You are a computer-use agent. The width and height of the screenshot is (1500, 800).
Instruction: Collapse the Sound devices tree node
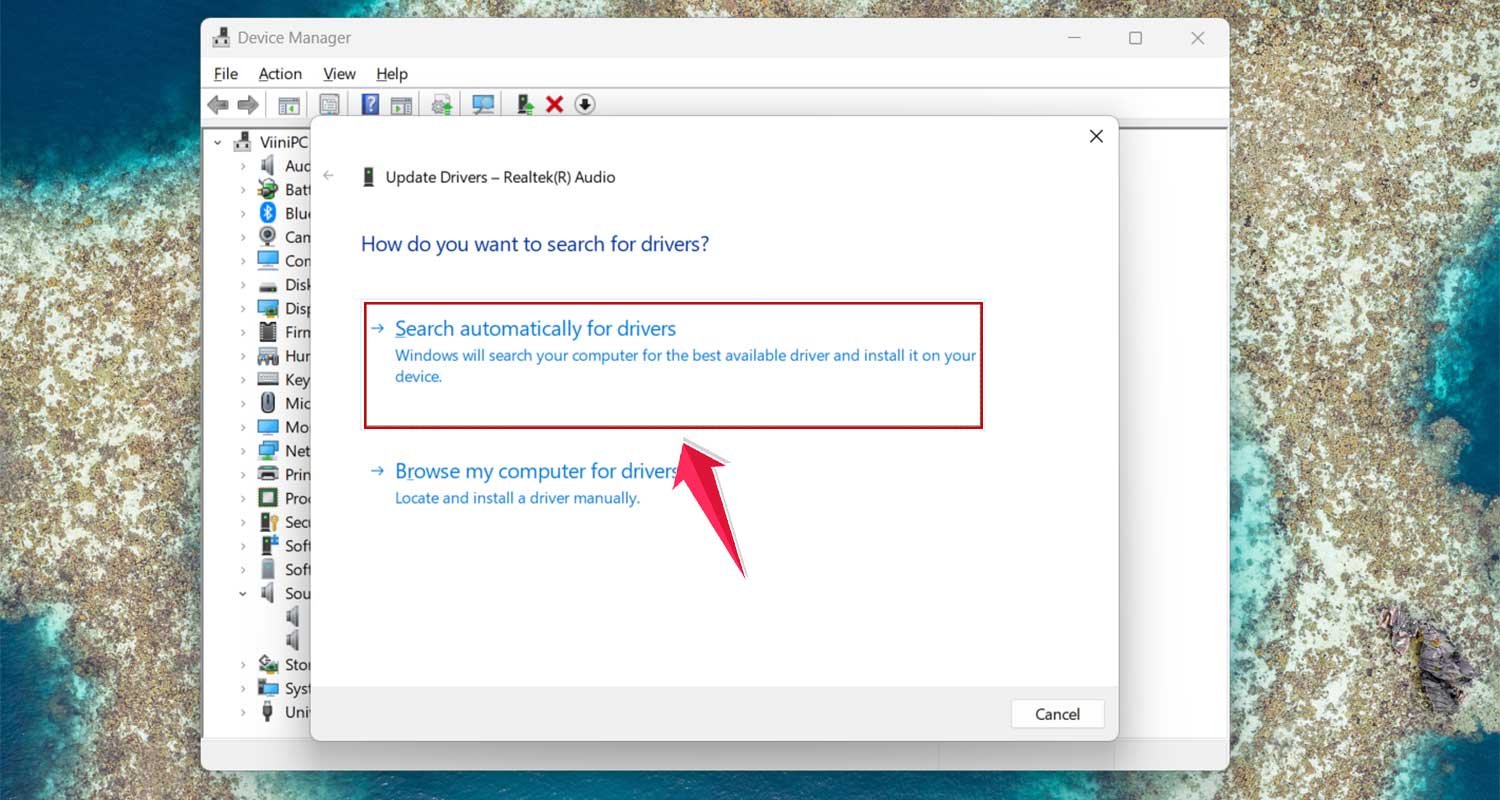pyautogui.click(x=242, y=592)
